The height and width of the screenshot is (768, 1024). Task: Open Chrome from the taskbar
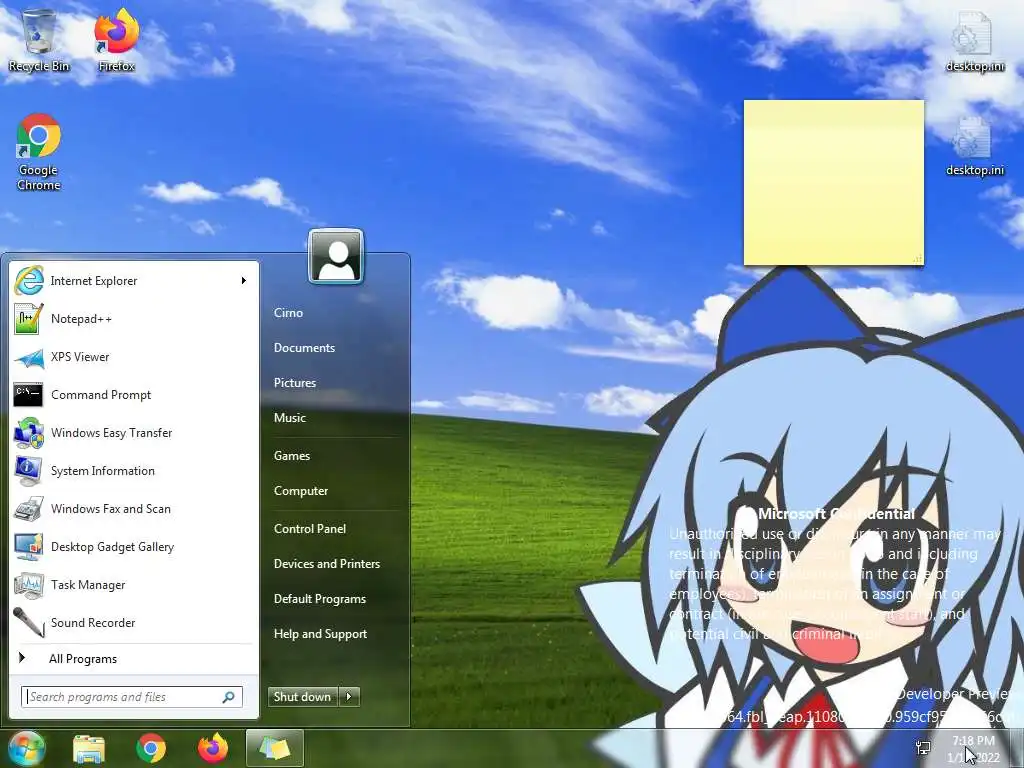[151, 748]
